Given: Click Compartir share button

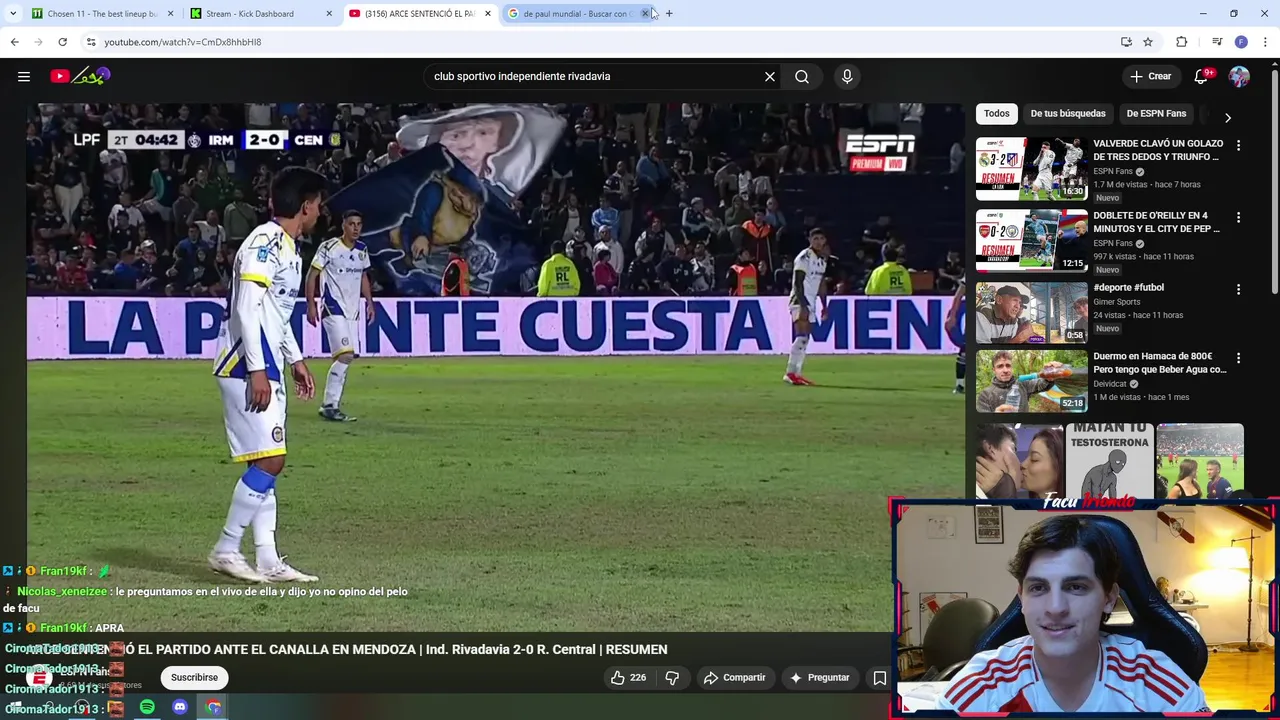Looking at the screenshot, I should pos(734,677).
